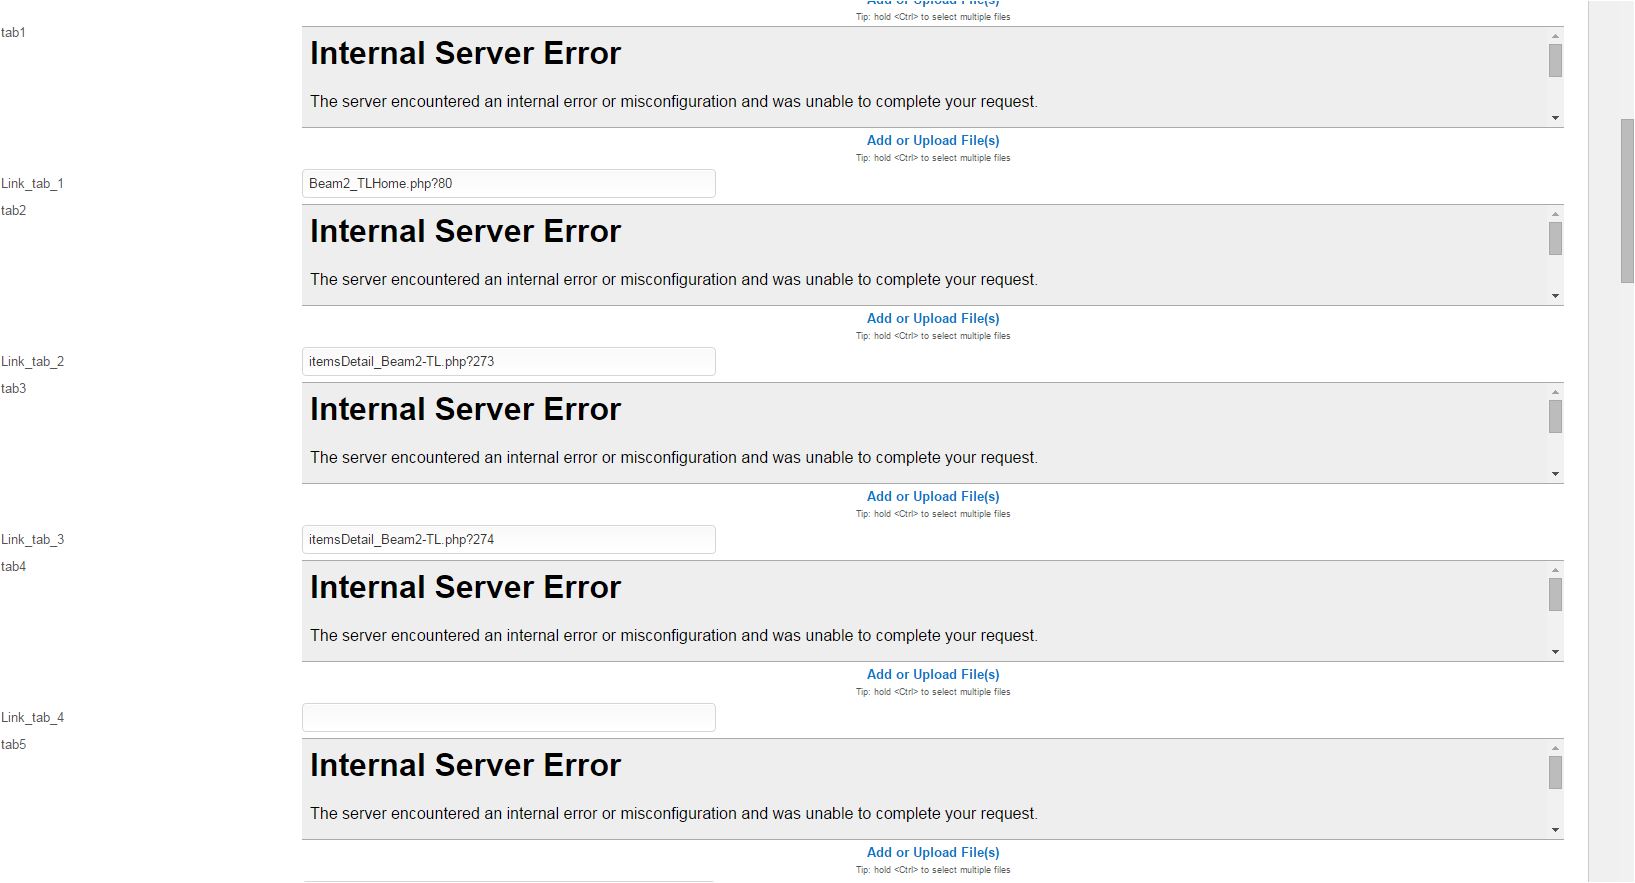Click the scrollbar thumb inside tab4 error frame

coord(1555,595)
